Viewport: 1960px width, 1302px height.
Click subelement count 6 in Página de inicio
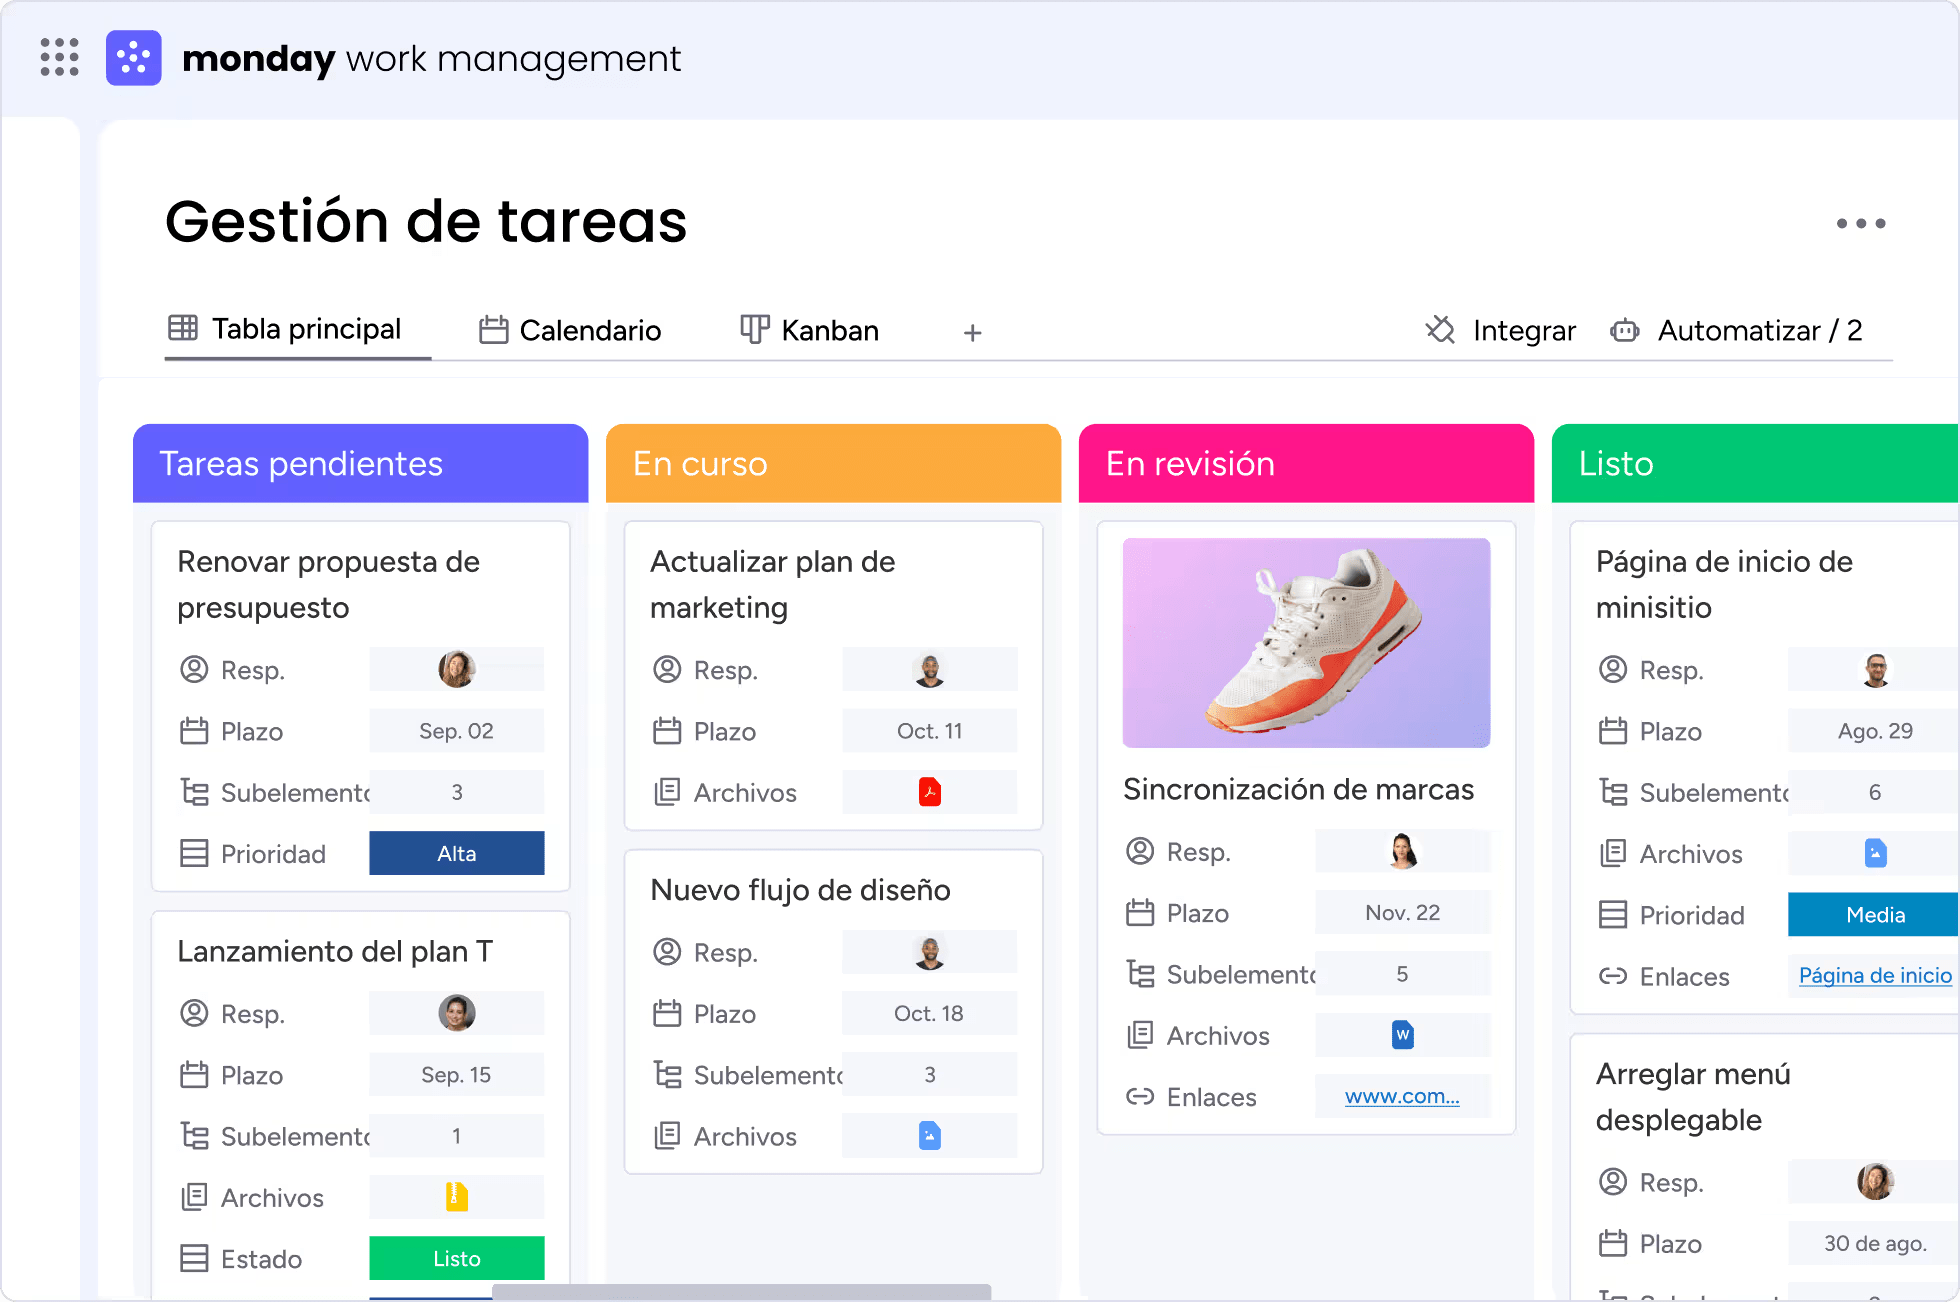pos(1873,792)
